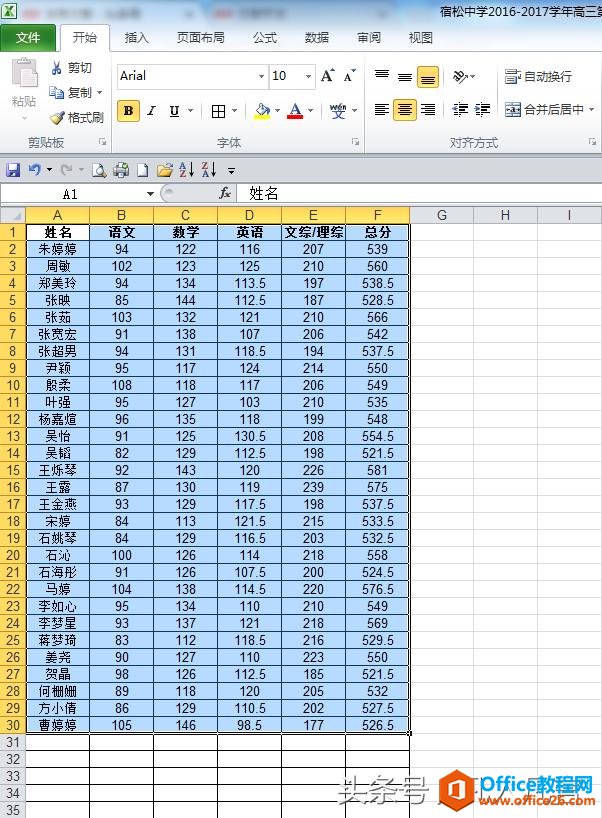Create new blank workbook icon
The width and height of the screenshot is (602, 818).
point(142,170)
